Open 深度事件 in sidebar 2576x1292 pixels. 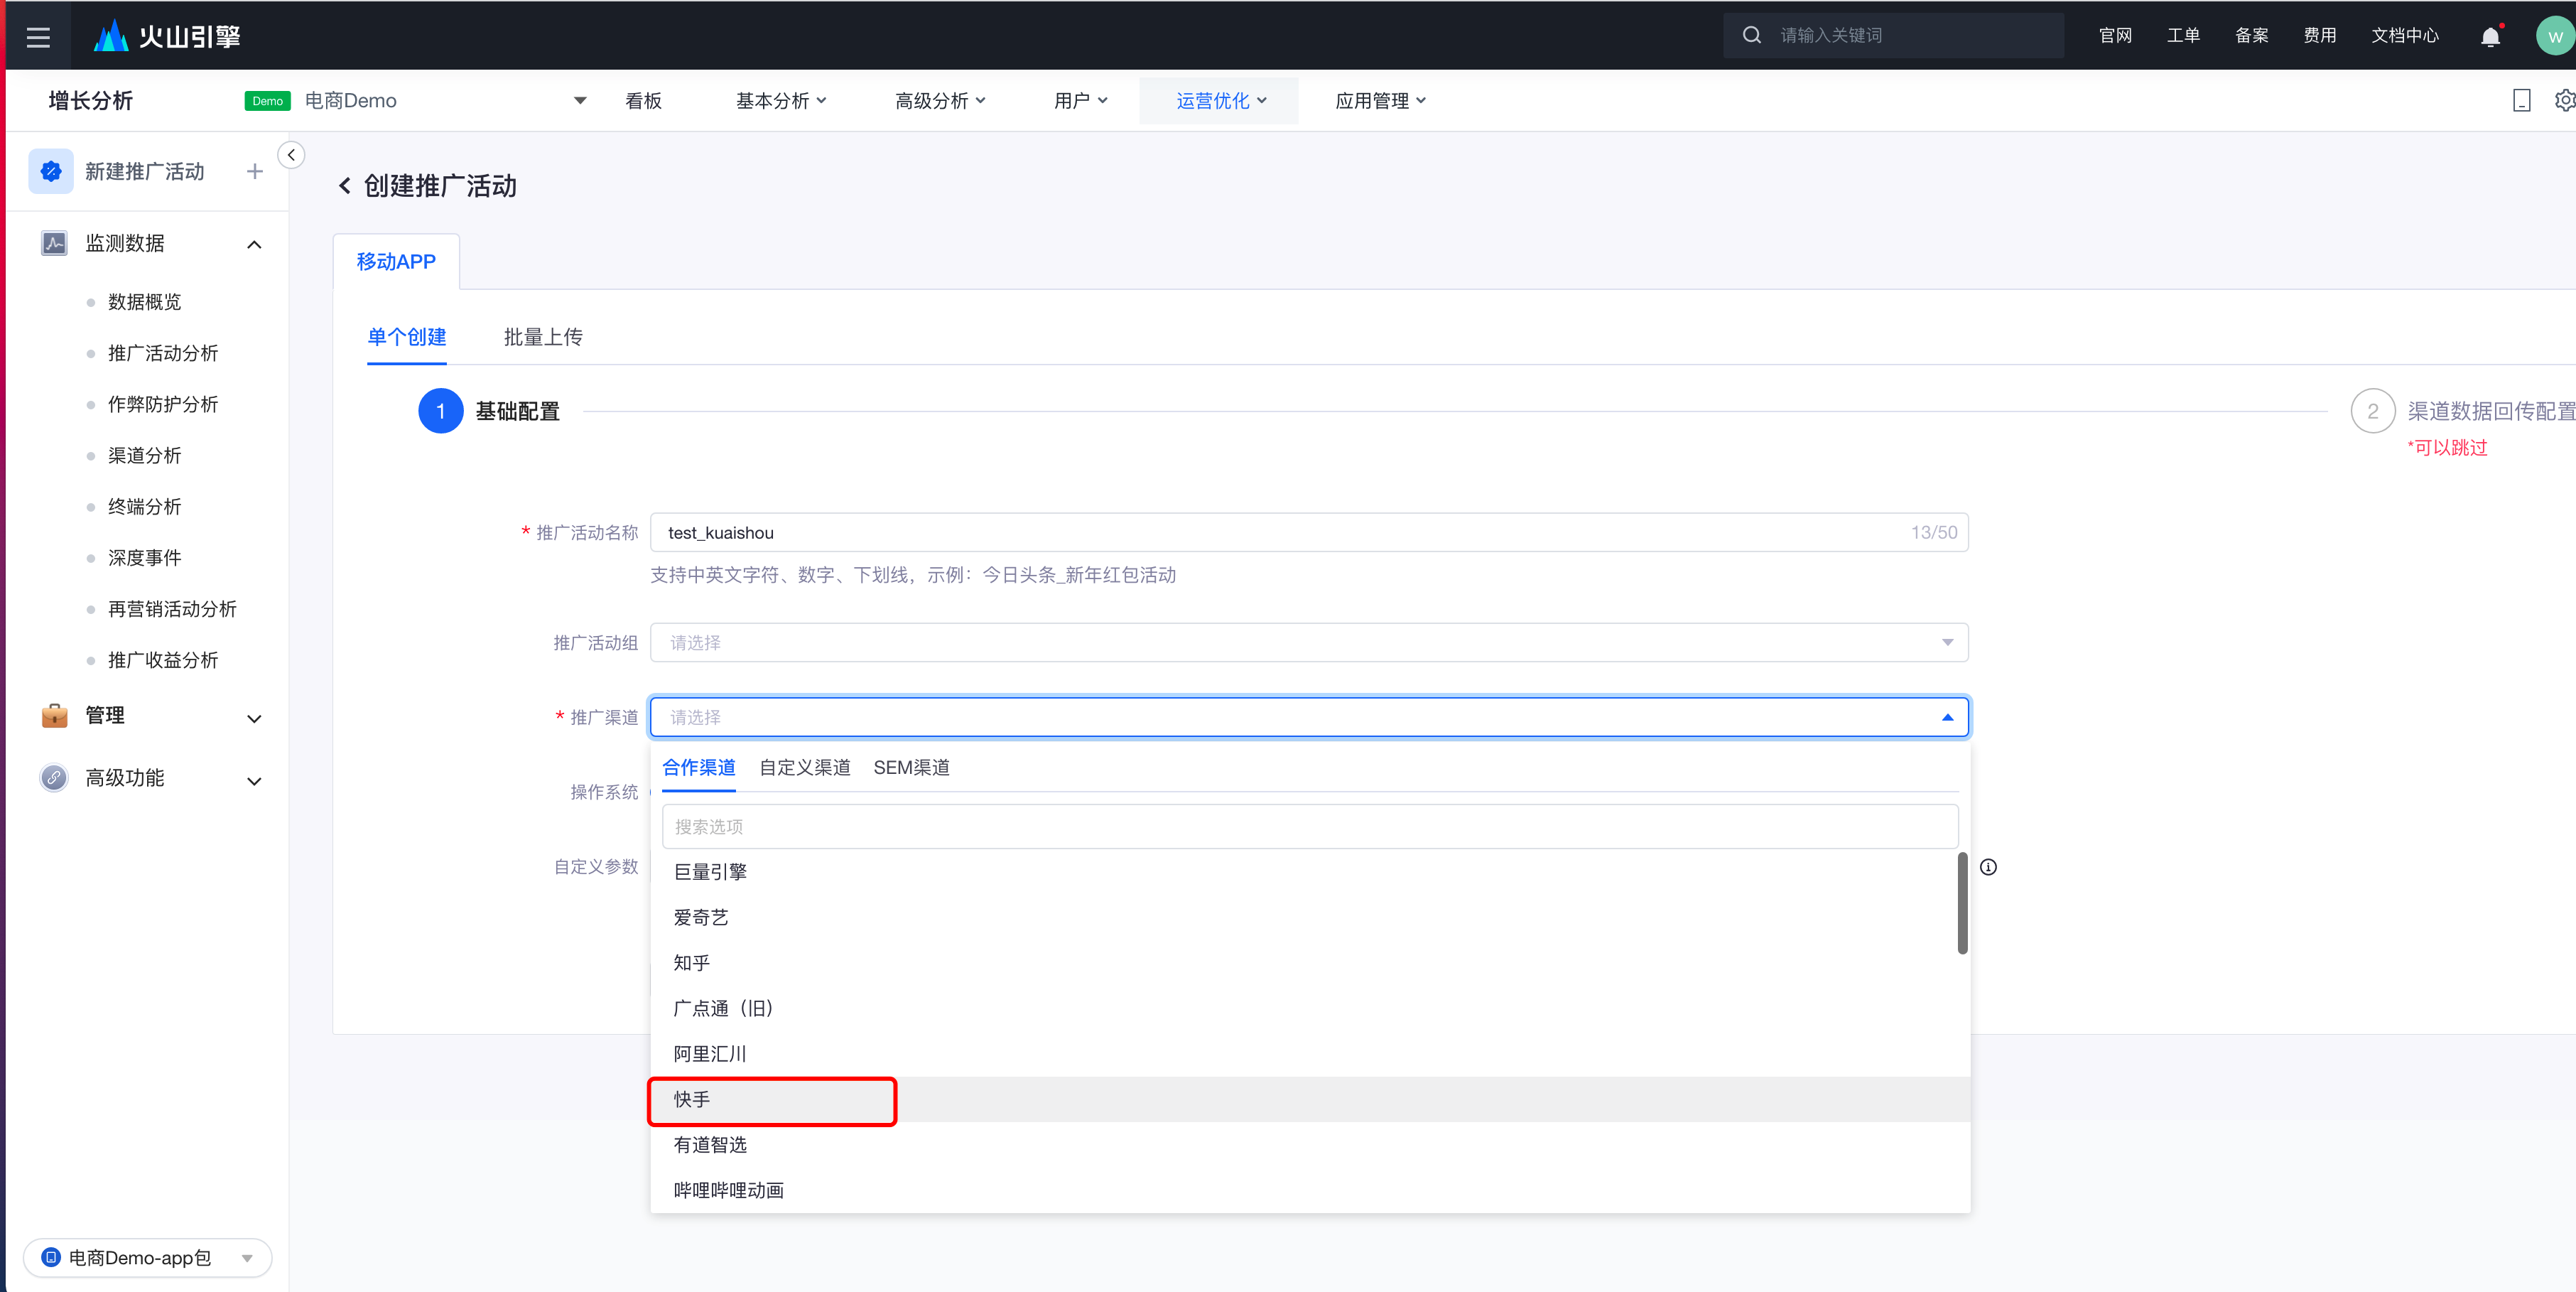145,557
